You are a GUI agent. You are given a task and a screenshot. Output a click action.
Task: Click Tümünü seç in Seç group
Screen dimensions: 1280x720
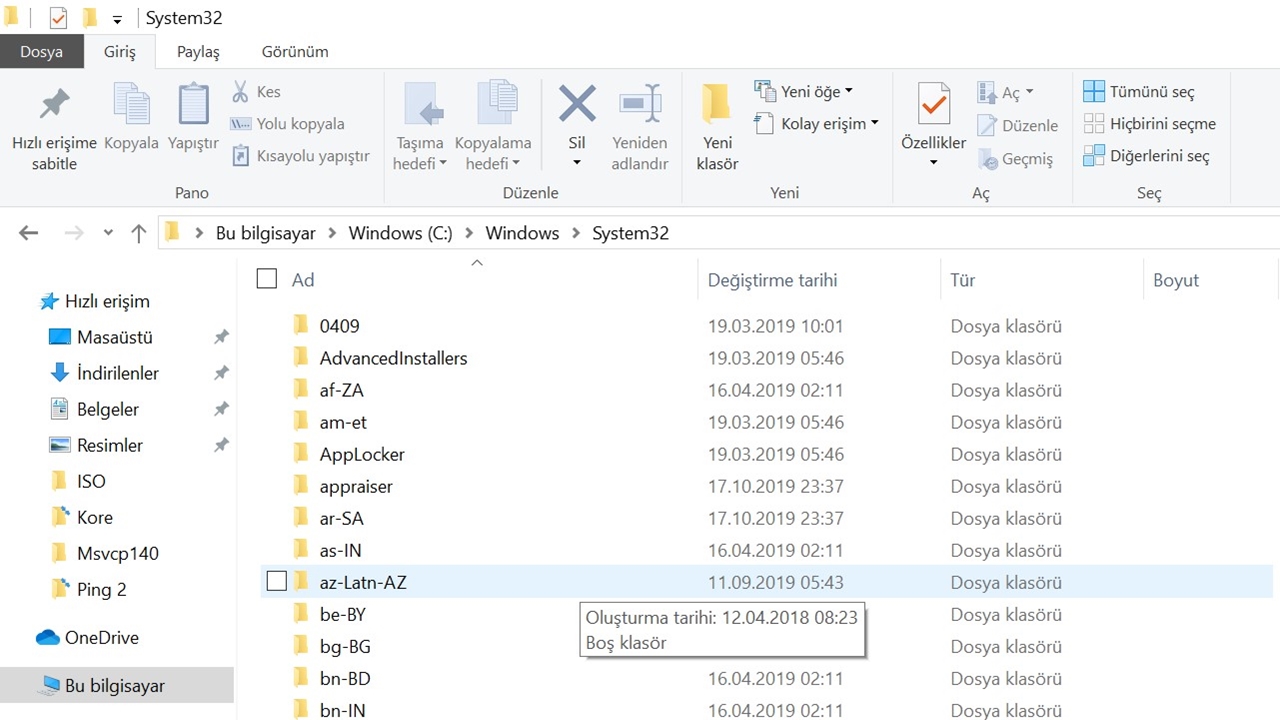point(1139,92)
